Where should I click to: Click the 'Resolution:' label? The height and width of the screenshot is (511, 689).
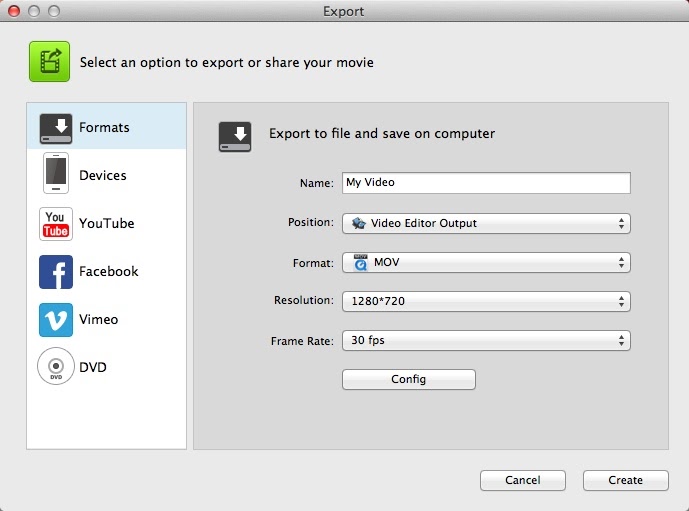[x=304, y=300]
